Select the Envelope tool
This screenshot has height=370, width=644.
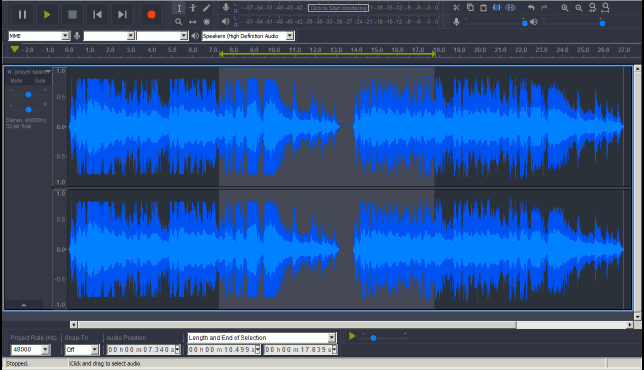coord(193,8)
